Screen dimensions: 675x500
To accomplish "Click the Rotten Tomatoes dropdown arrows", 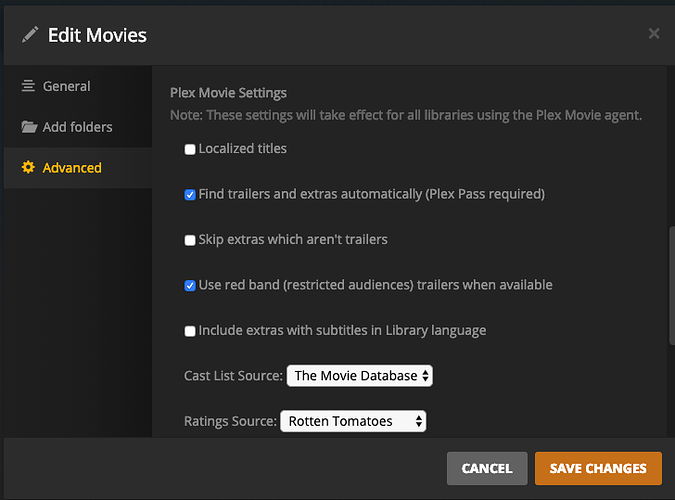I will [418, 421].
